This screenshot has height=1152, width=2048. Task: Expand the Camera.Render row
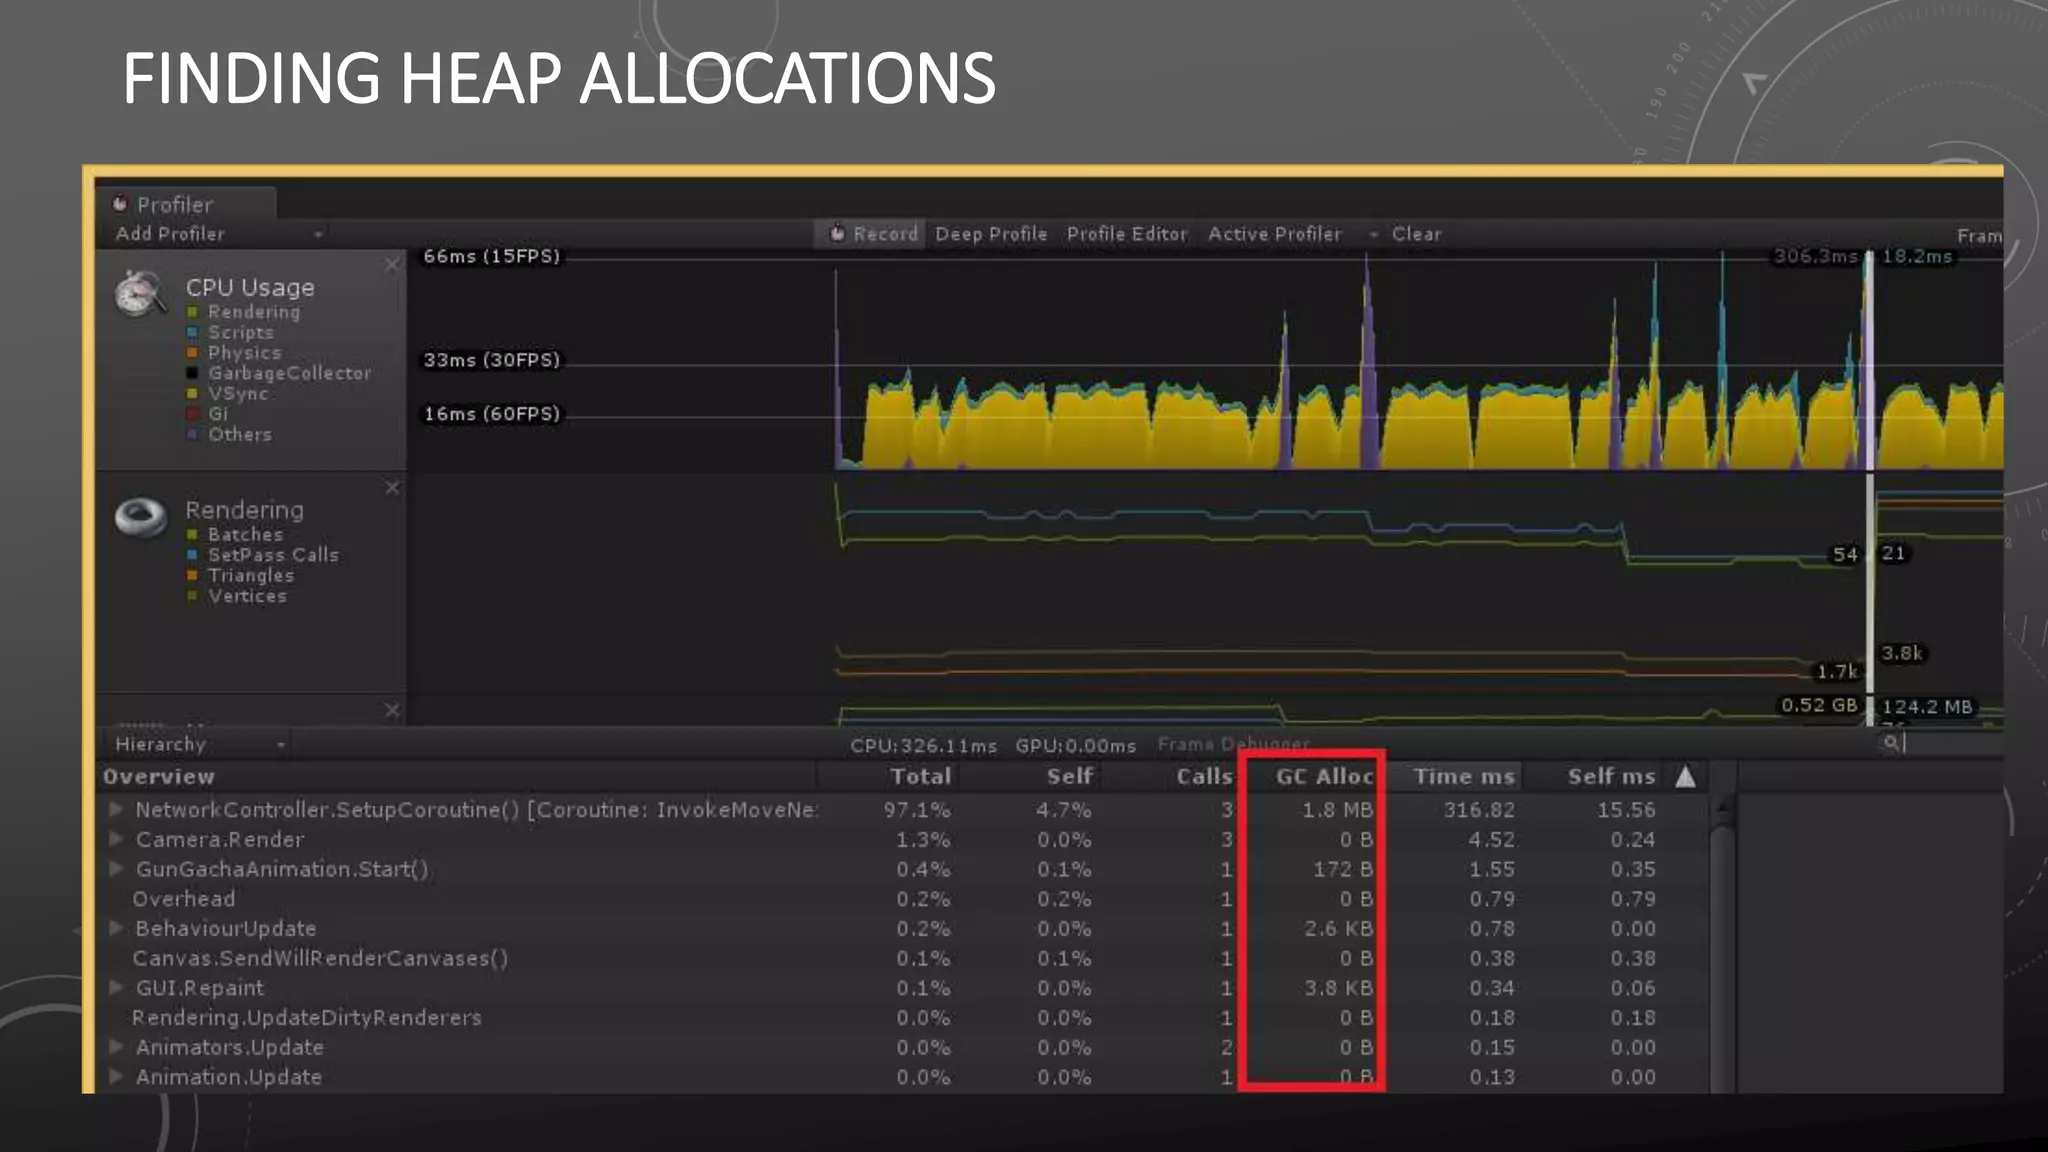(116, 839)
